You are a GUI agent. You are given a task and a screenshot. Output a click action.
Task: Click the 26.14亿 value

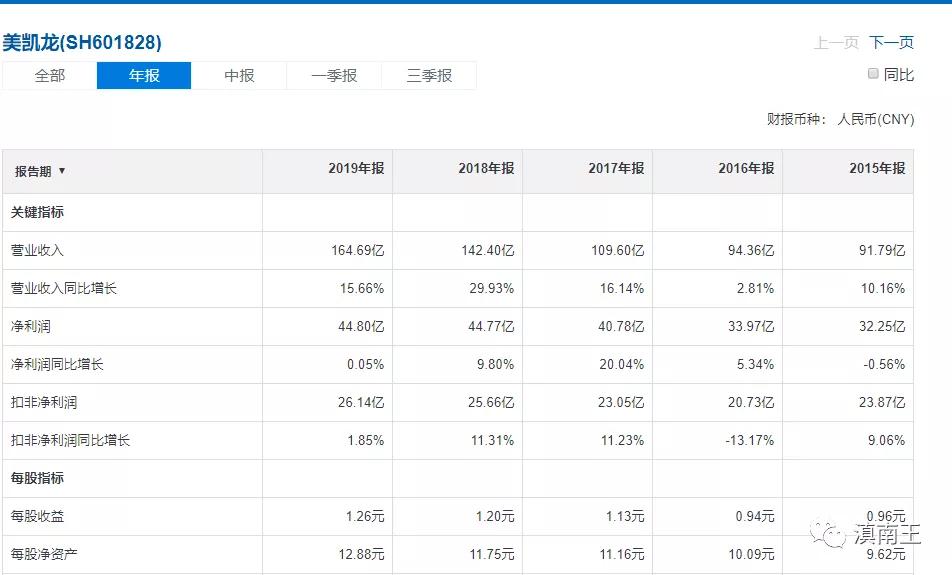(361, 402)
